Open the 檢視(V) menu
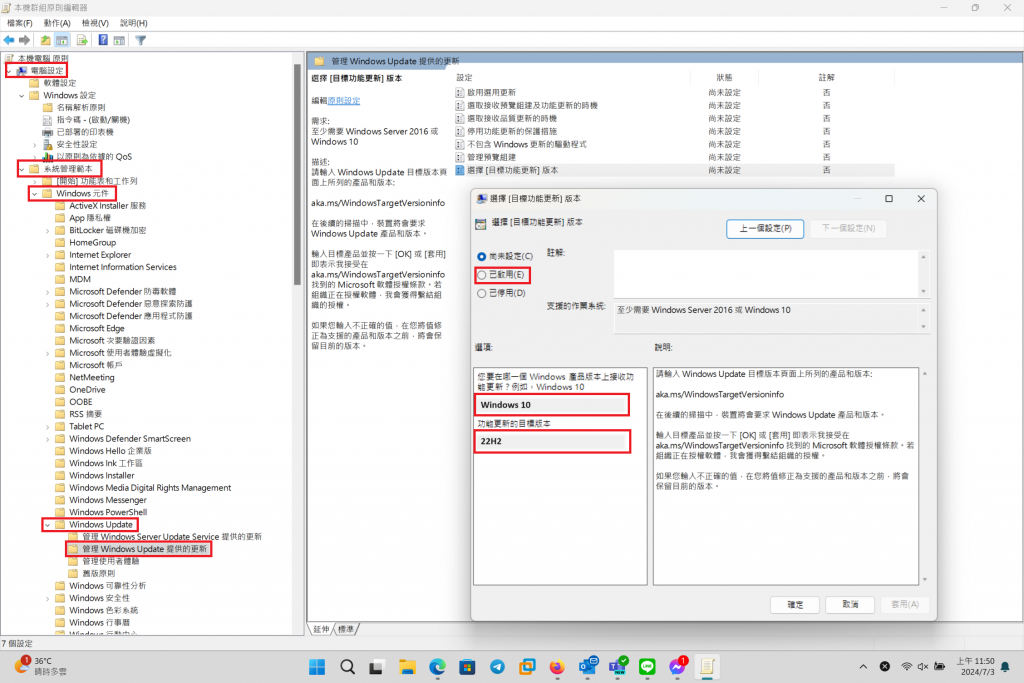Screen dimensions: 1024x683 point(95,23)
